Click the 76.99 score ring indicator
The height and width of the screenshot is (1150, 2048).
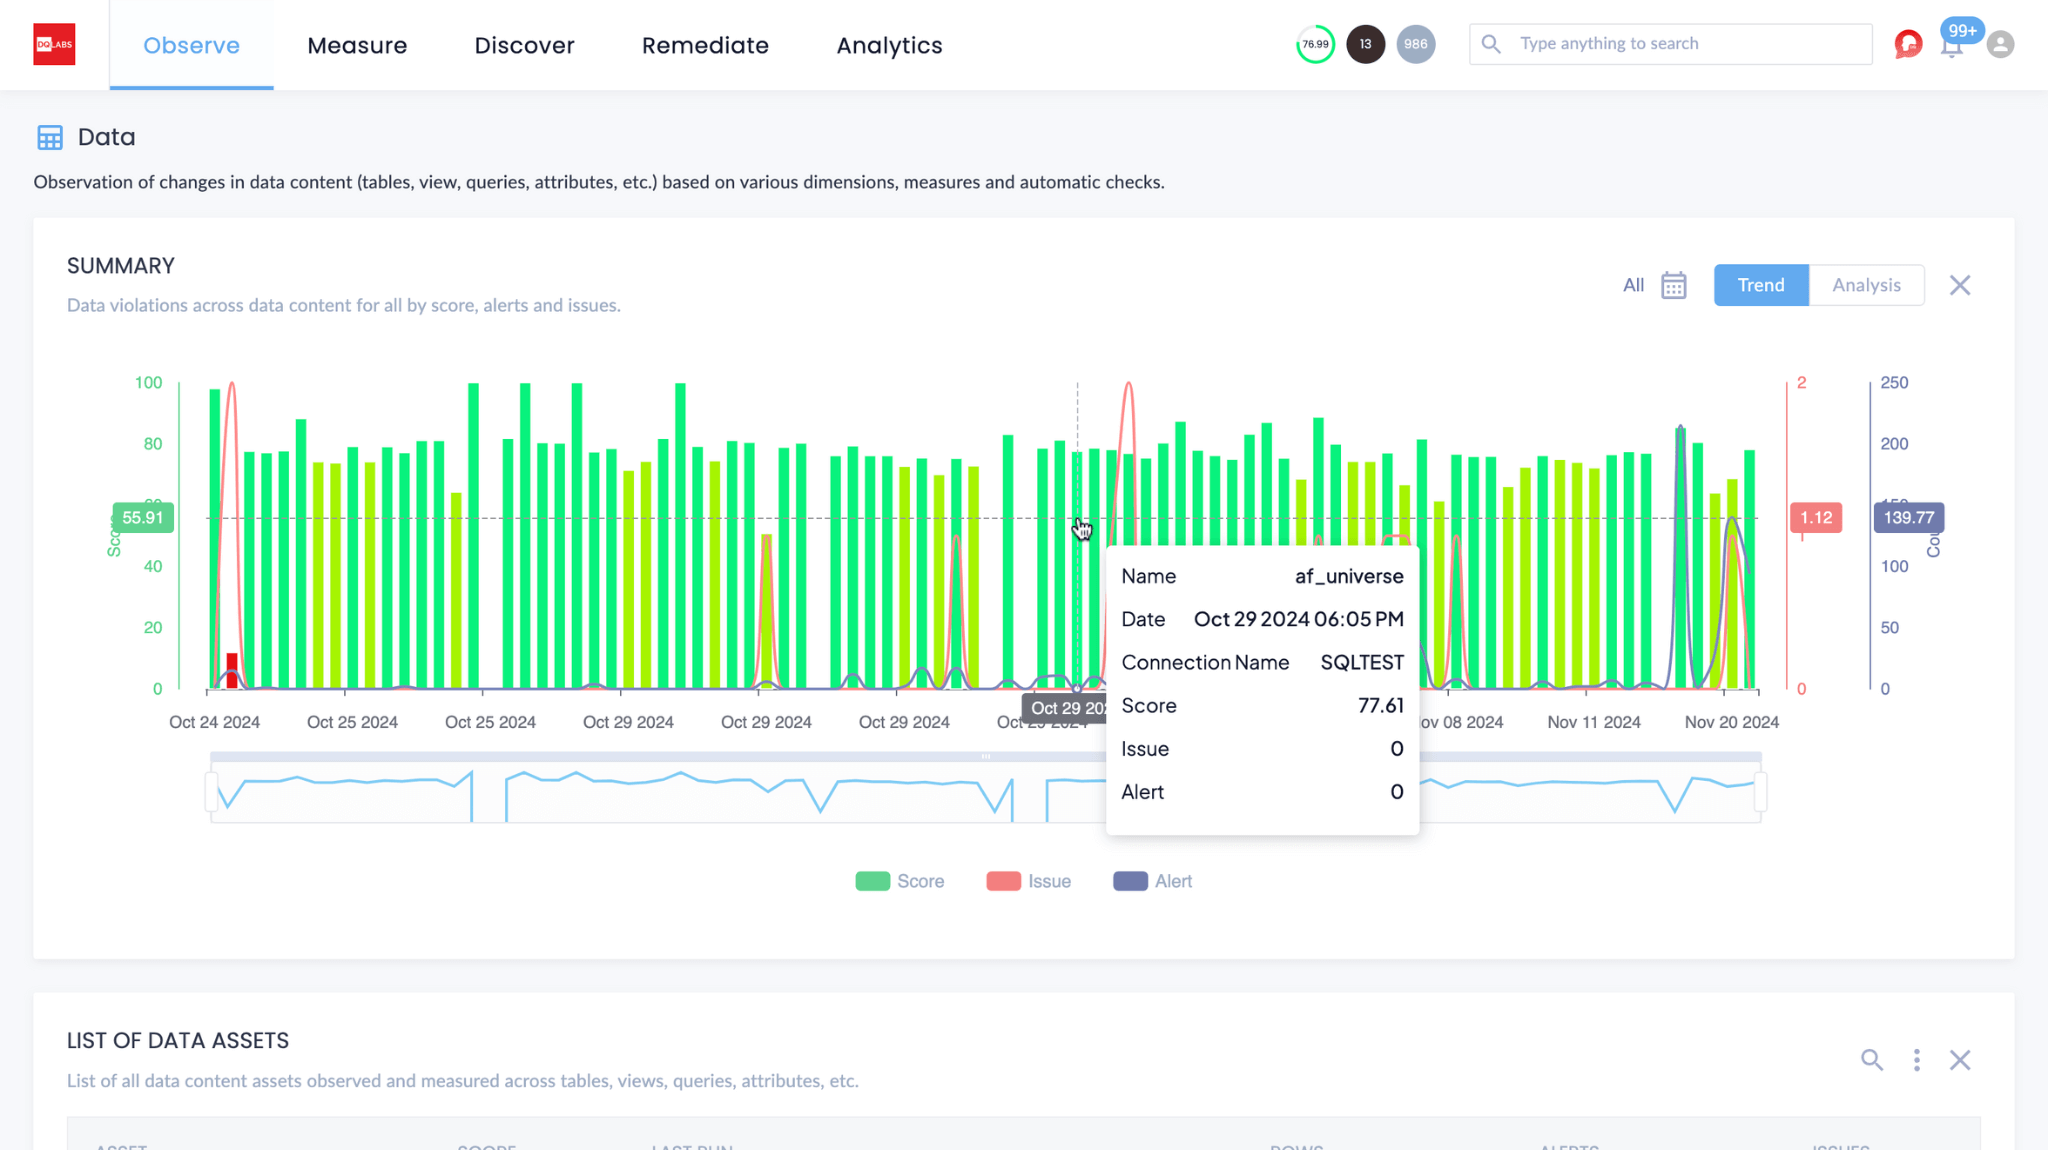(x=1315, y=44)
